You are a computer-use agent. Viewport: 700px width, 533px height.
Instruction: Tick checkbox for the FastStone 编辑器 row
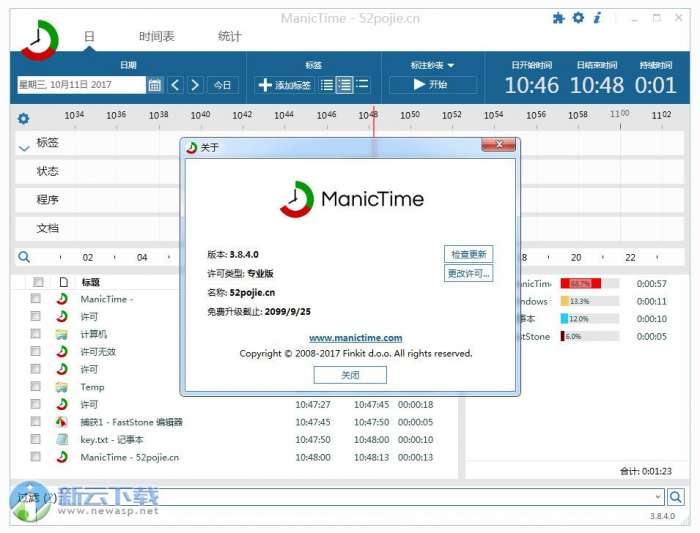35,421
